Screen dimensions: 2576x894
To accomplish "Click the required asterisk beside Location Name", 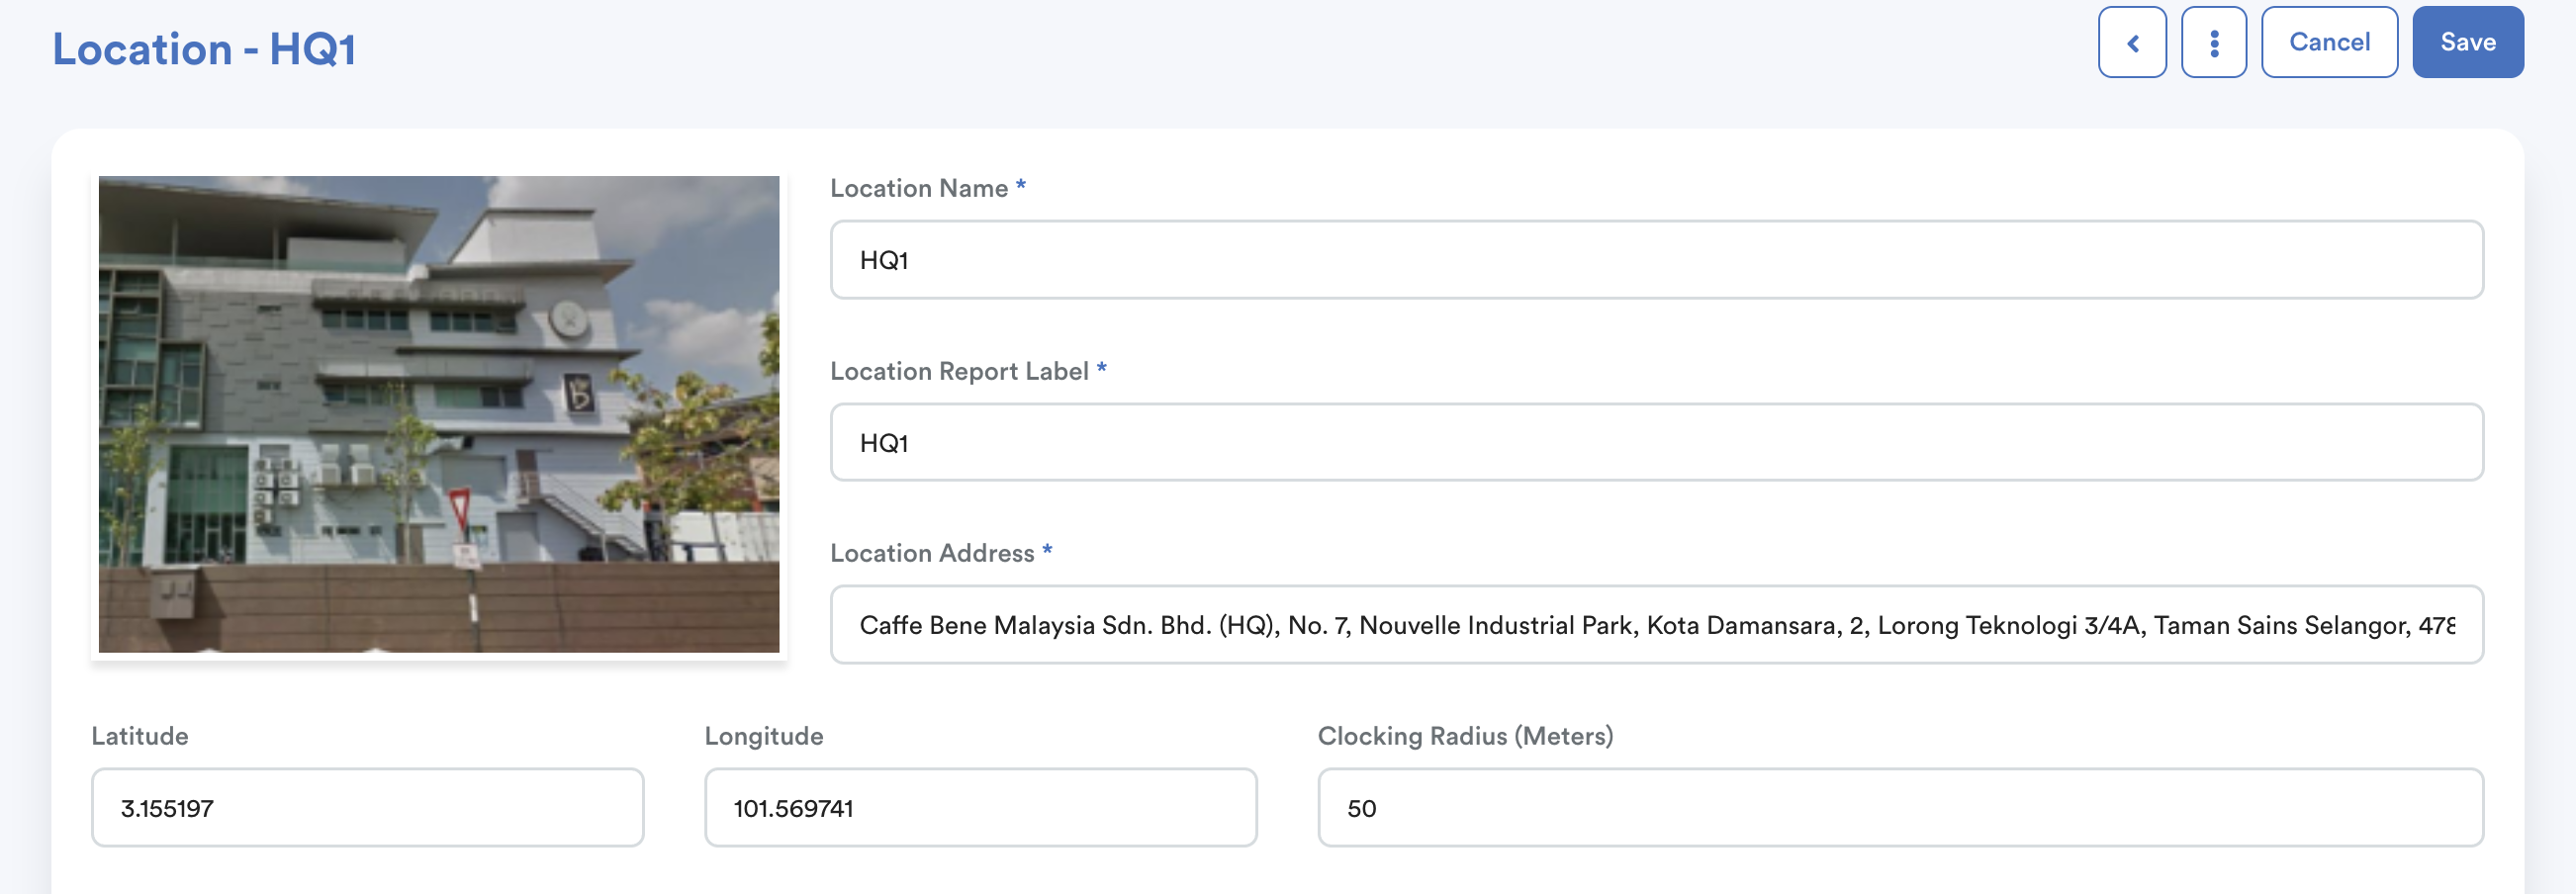I will click(x=1021, y=186).
